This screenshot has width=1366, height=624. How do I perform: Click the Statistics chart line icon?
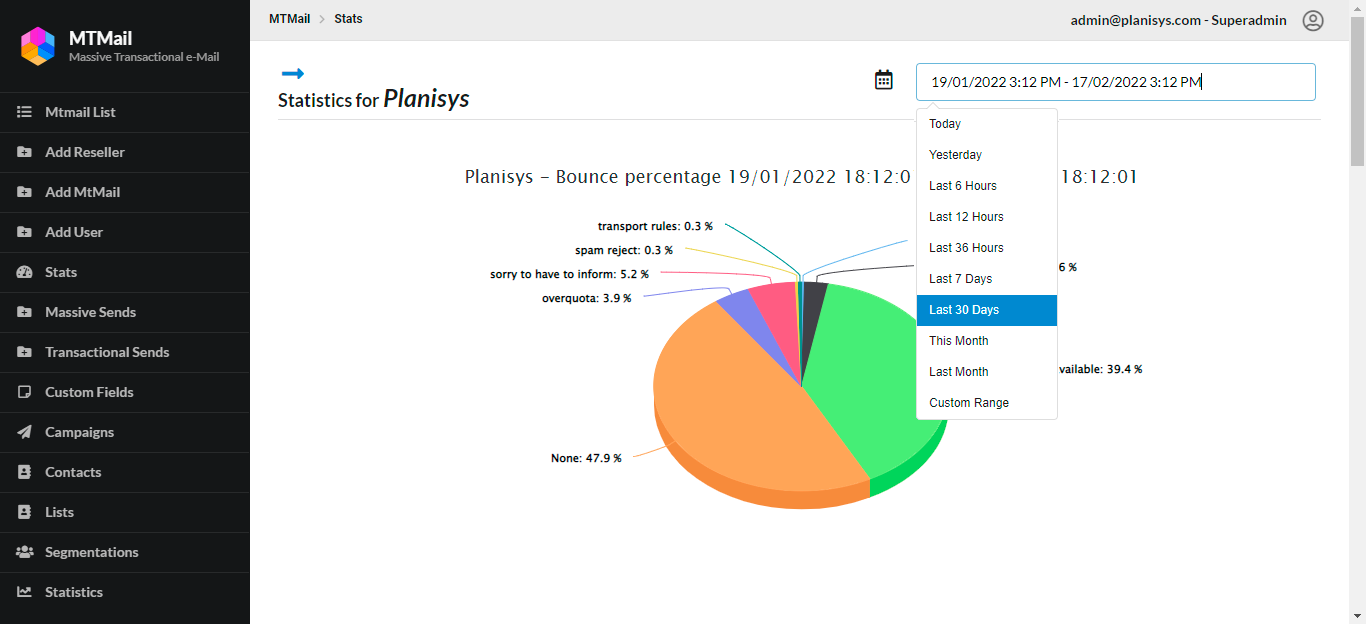pos(25,592)
